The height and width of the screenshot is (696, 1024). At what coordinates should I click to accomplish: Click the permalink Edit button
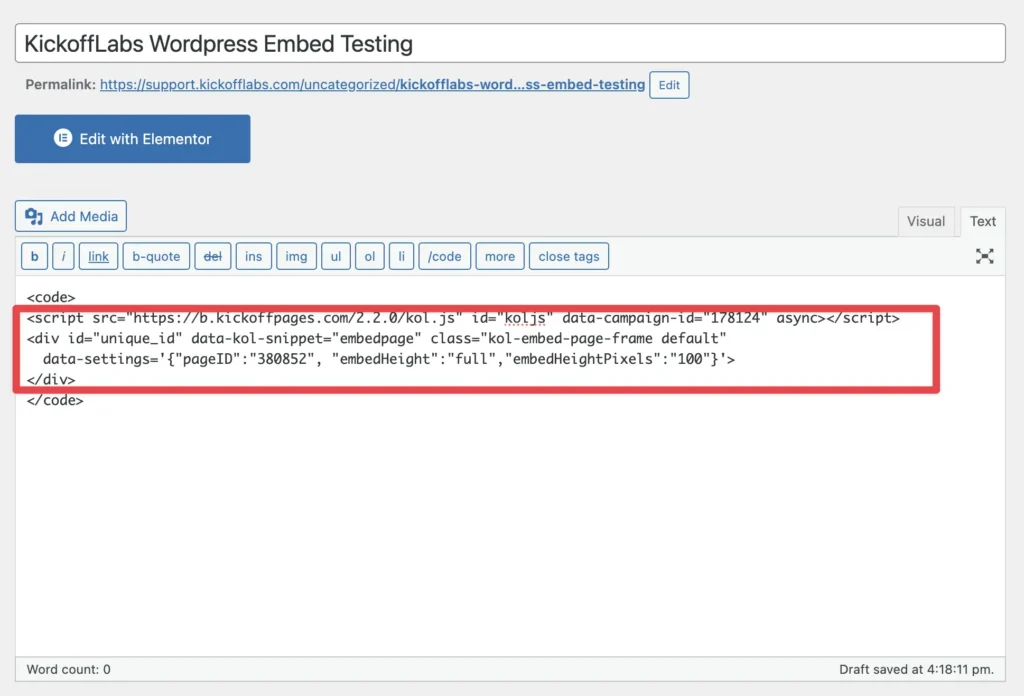pyautogui.click(x=669, y=85)
